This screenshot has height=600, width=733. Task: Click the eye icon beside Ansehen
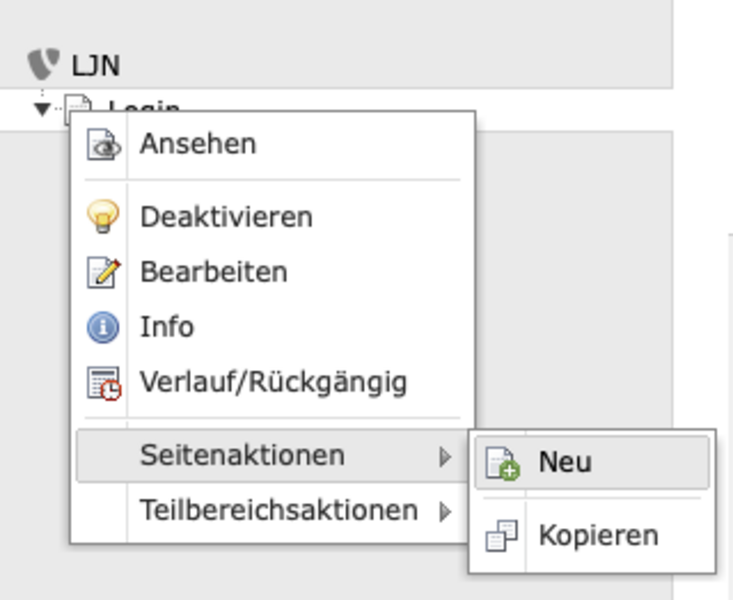(x=103, y=145)
